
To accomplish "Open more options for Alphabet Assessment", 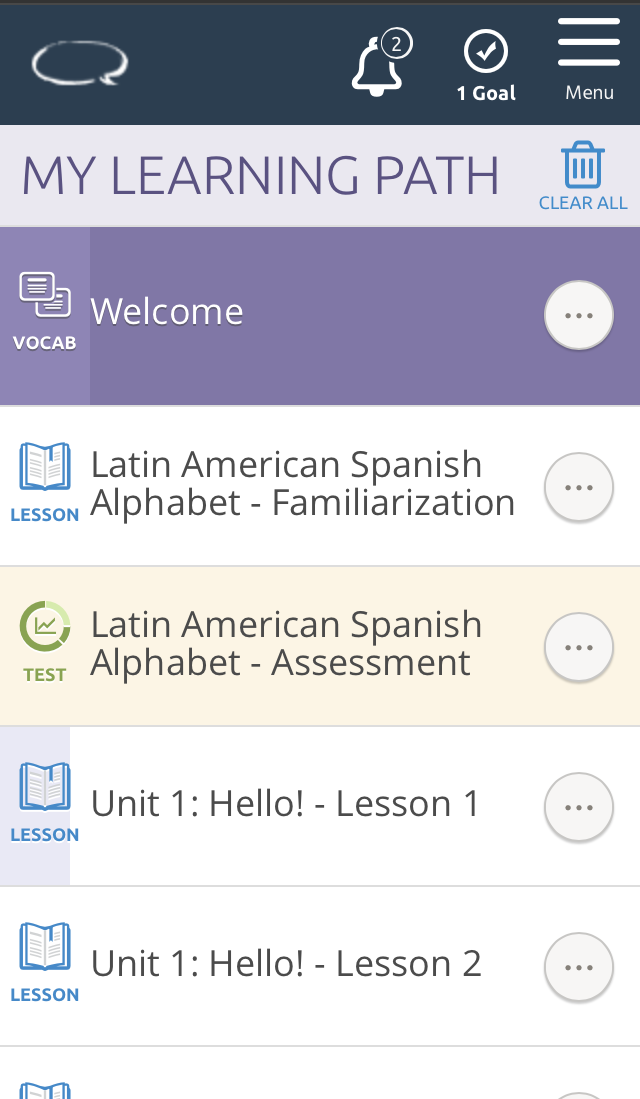I will [578, 647].
